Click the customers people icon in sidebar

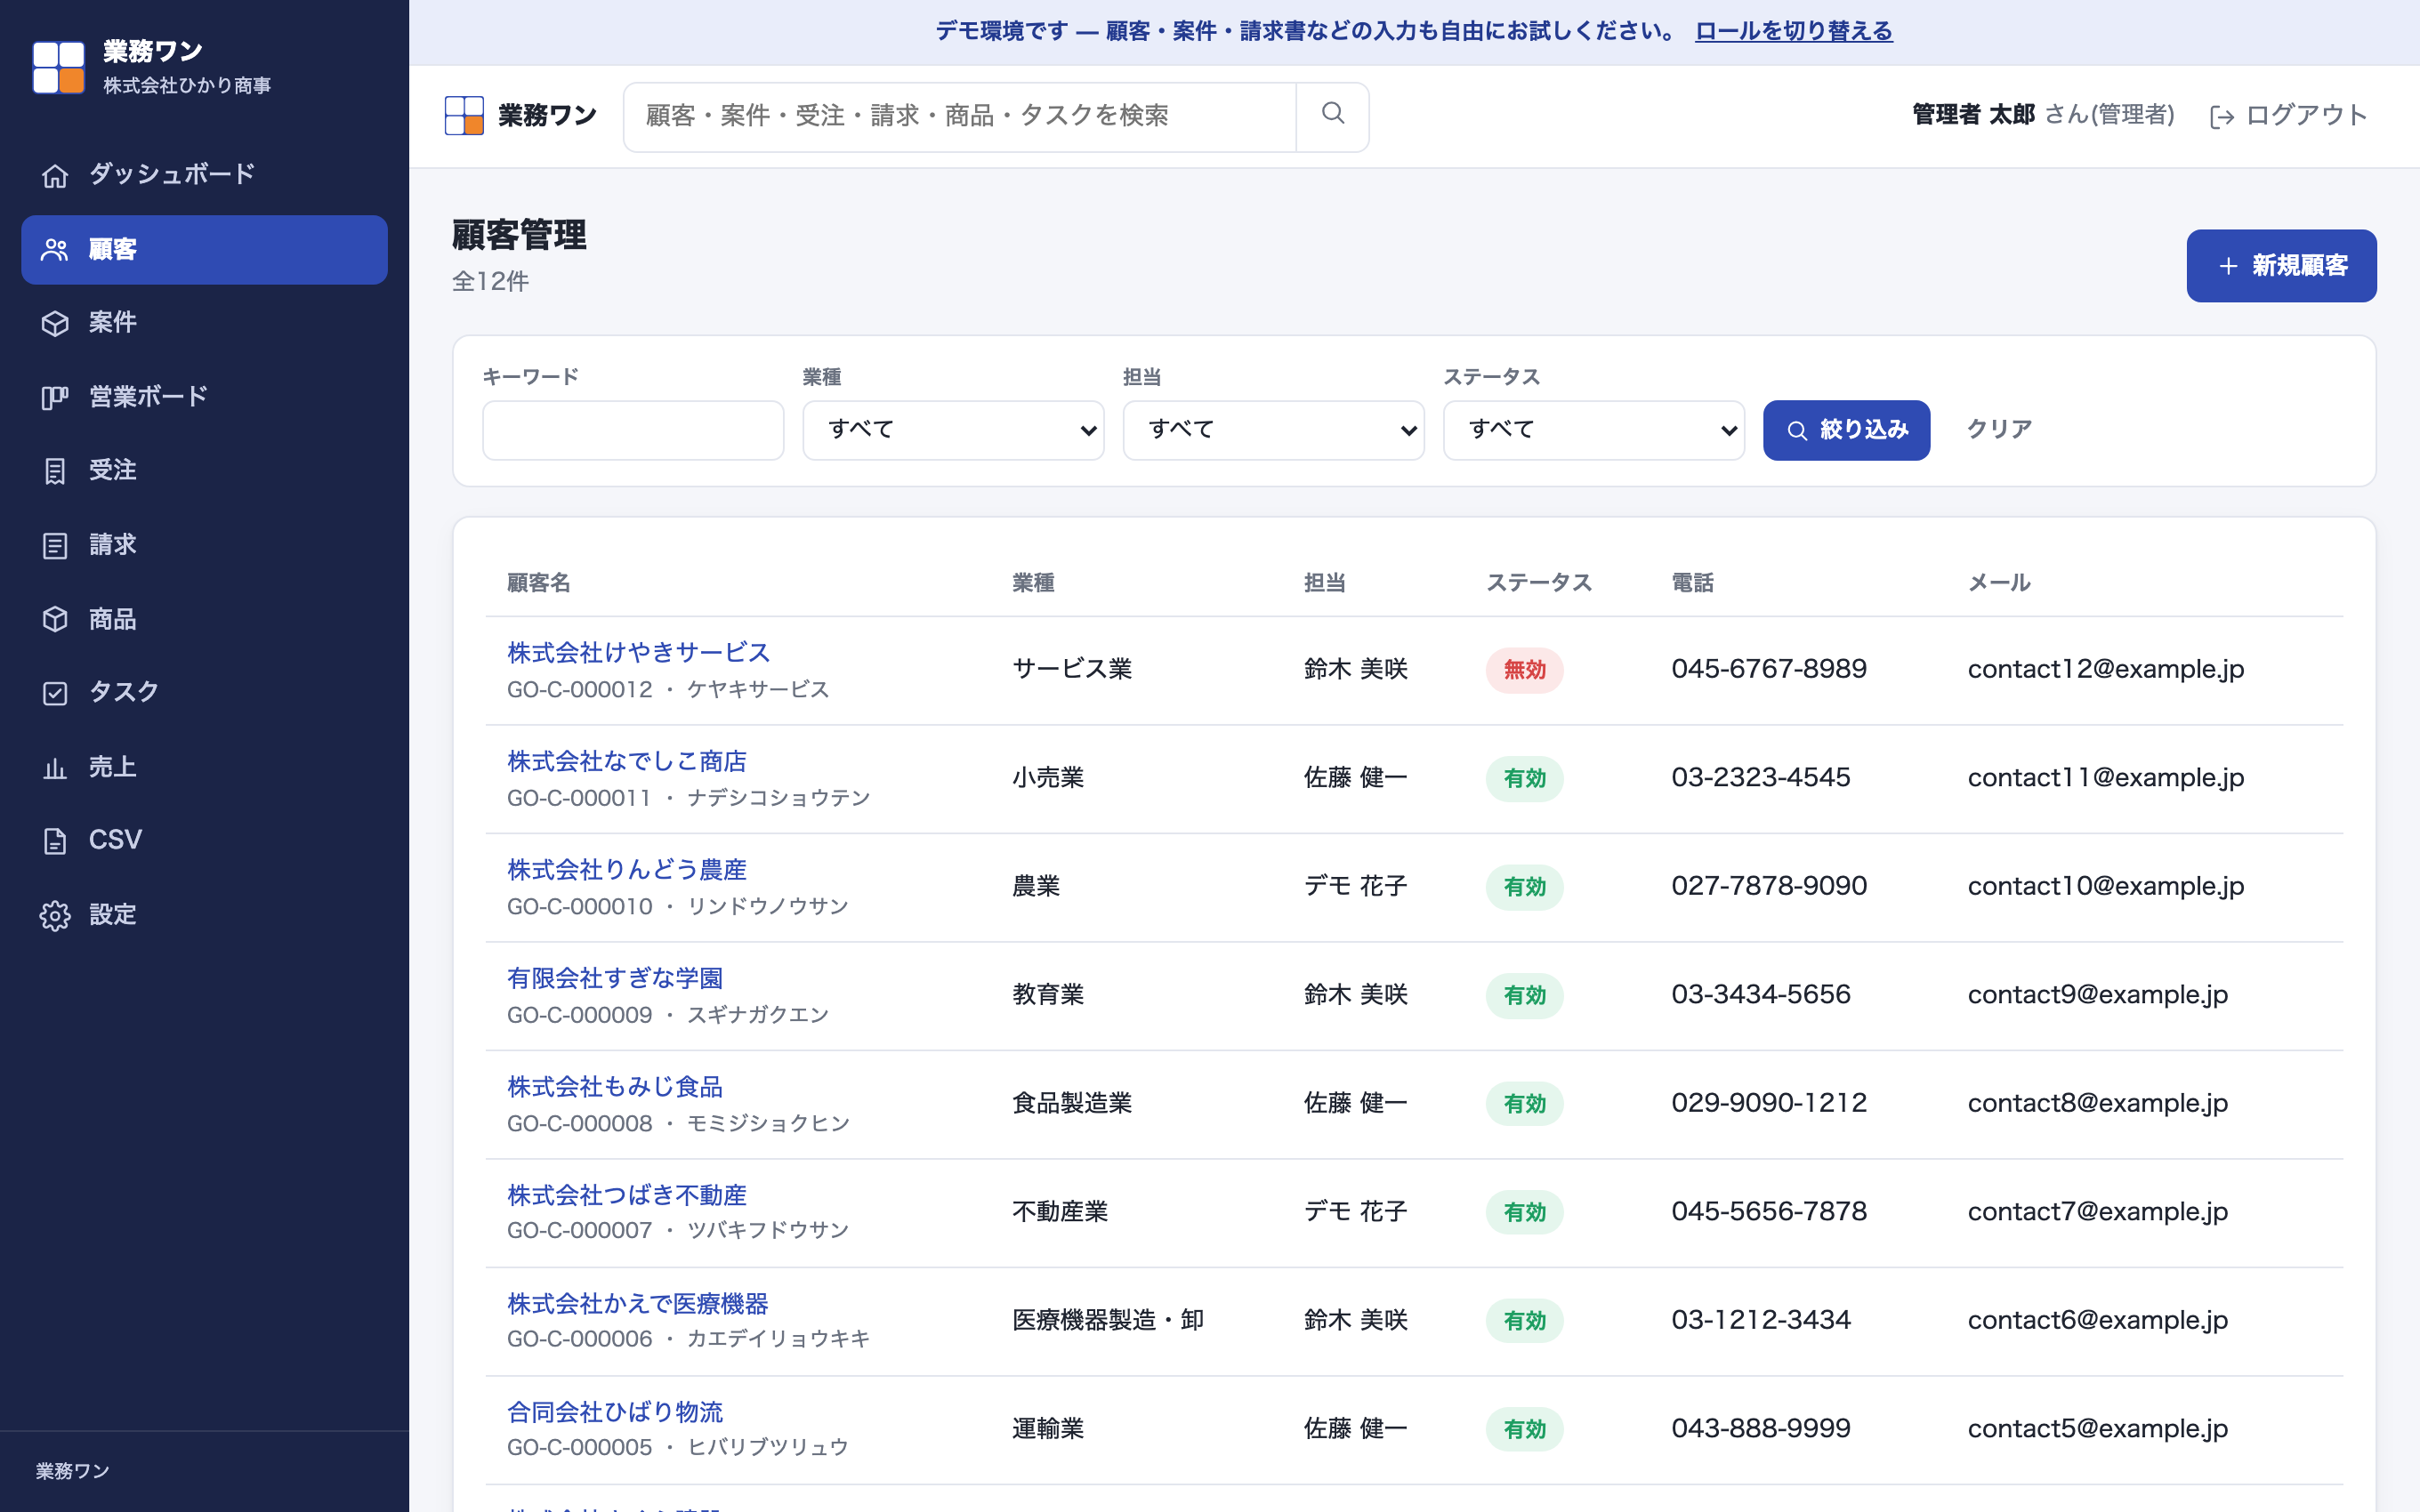(55, 249)
